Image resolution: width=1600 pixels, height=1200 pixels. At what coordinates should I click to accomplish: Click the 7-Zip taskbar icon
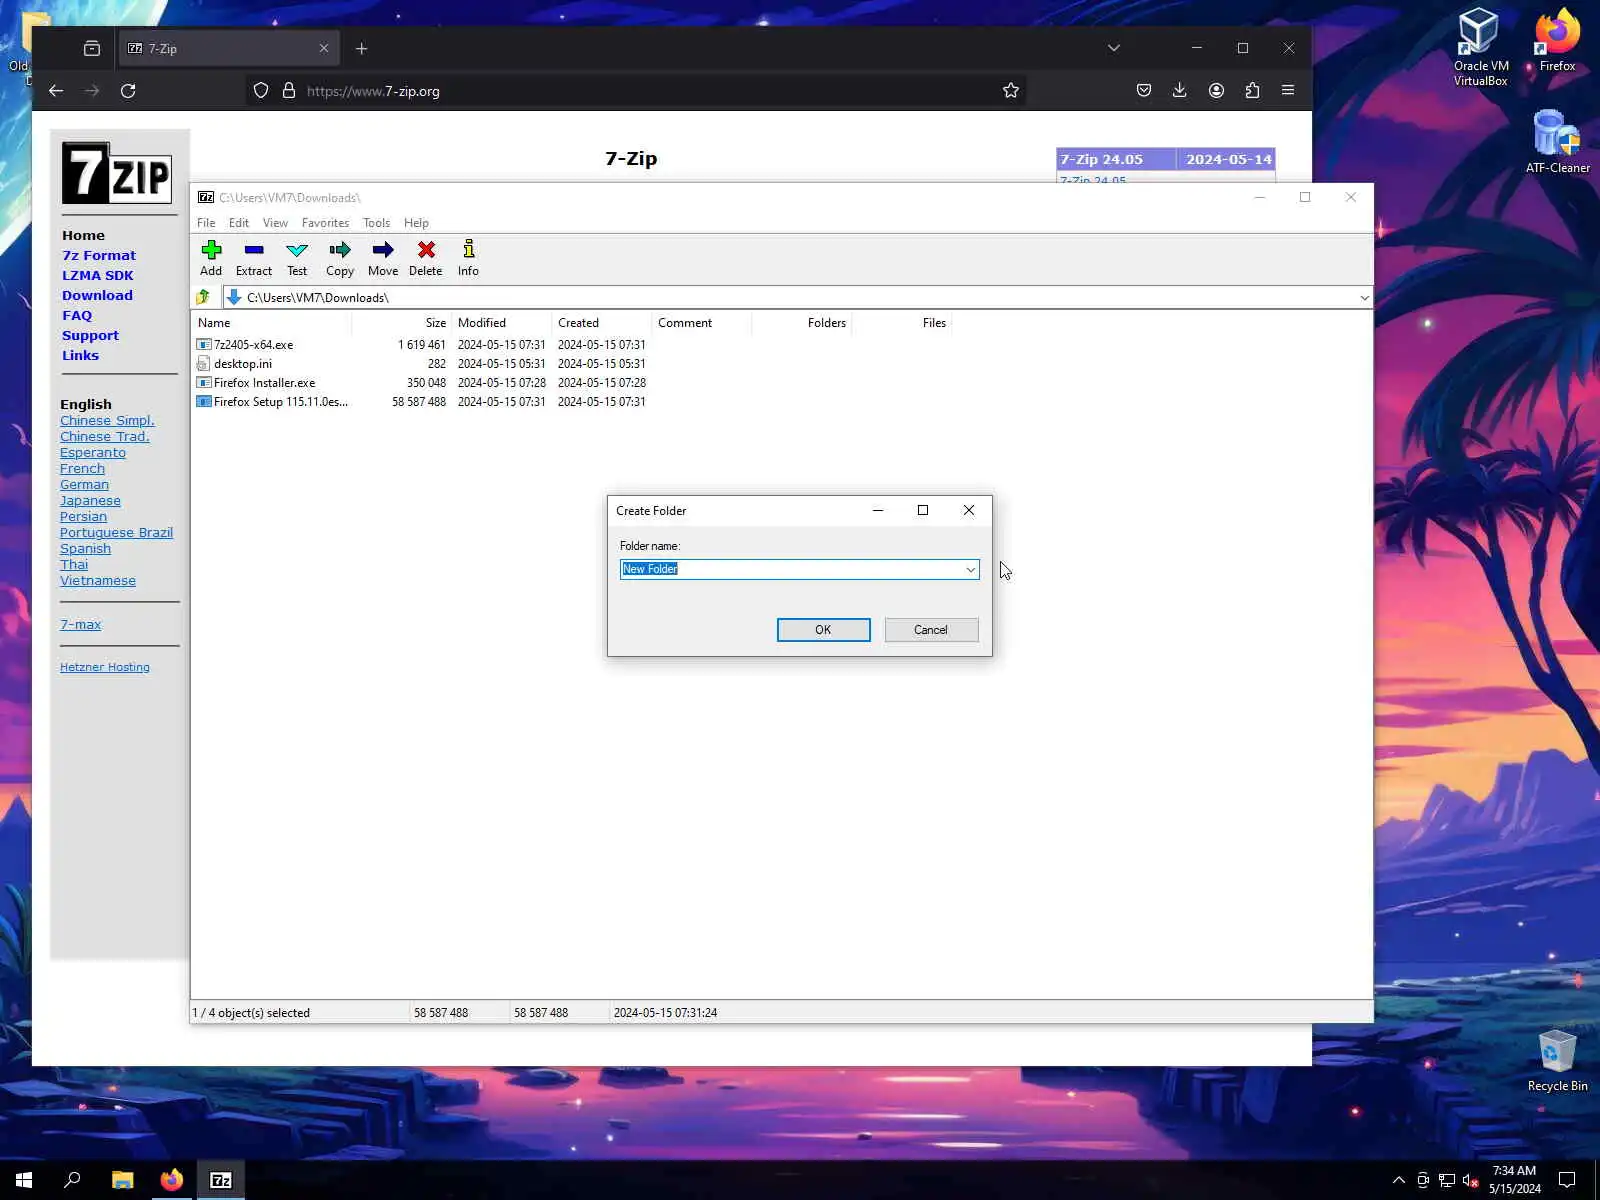tap(221, 1180)
